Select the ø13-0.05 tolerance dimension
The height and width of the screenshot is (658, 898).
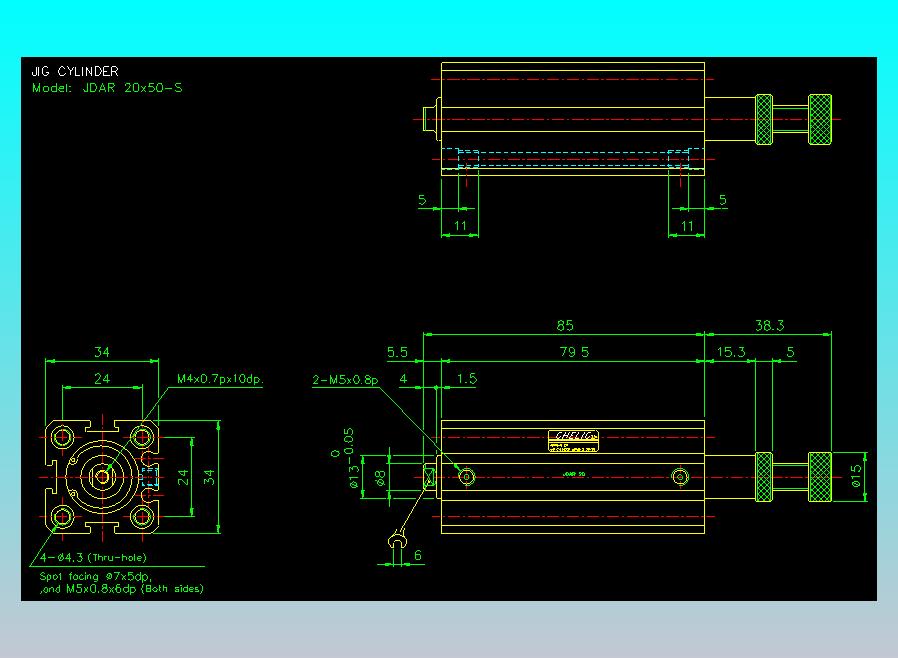click(x=349, y=458)
